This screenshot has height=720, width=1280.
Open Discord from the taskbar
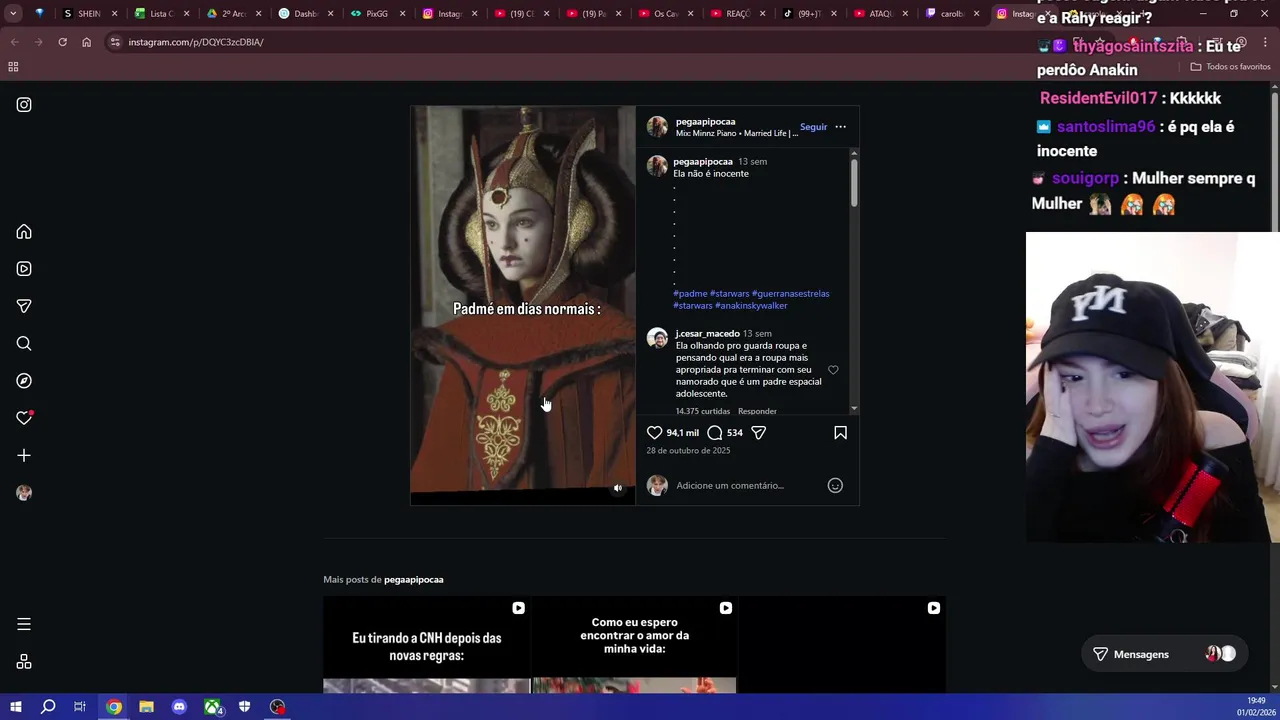pyautogui.click(x=179, y=707)
